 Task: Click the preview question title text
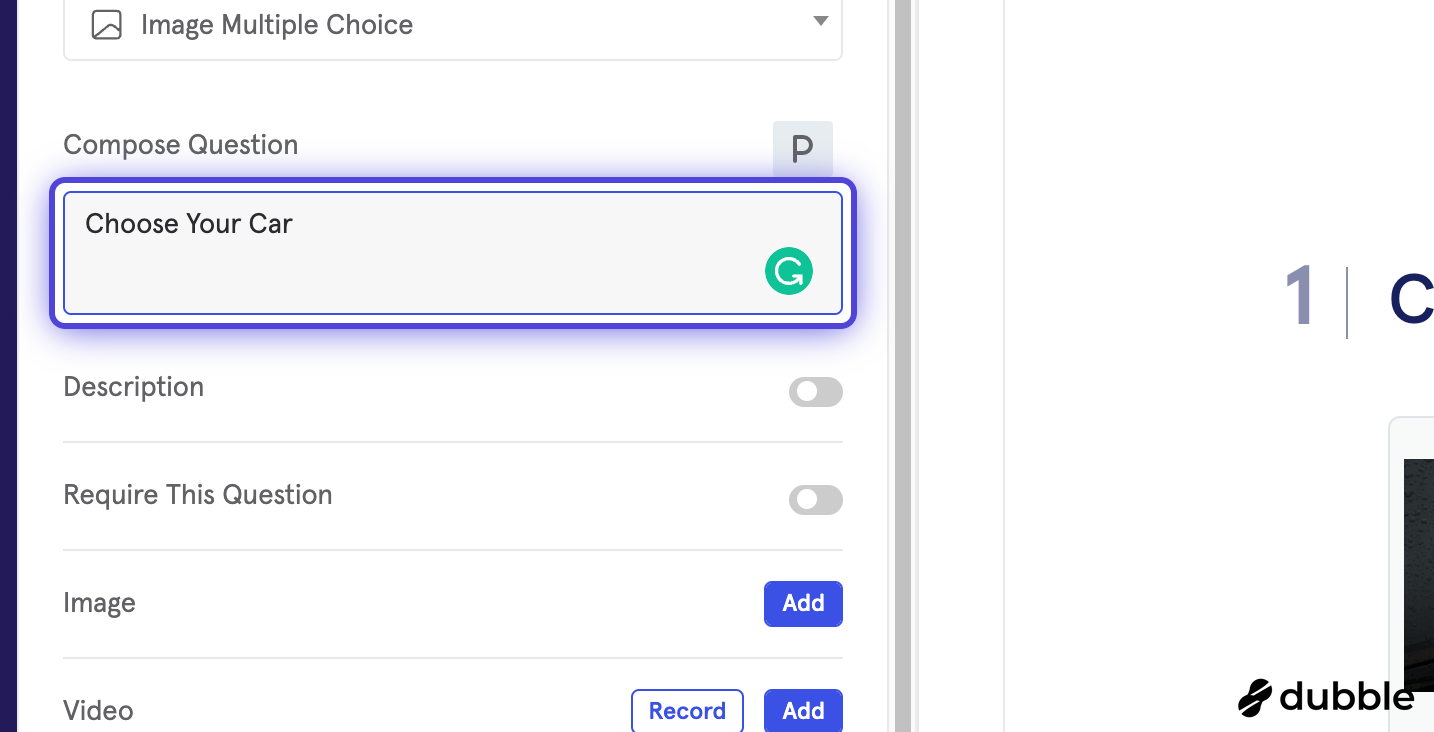pos(1412,300)
